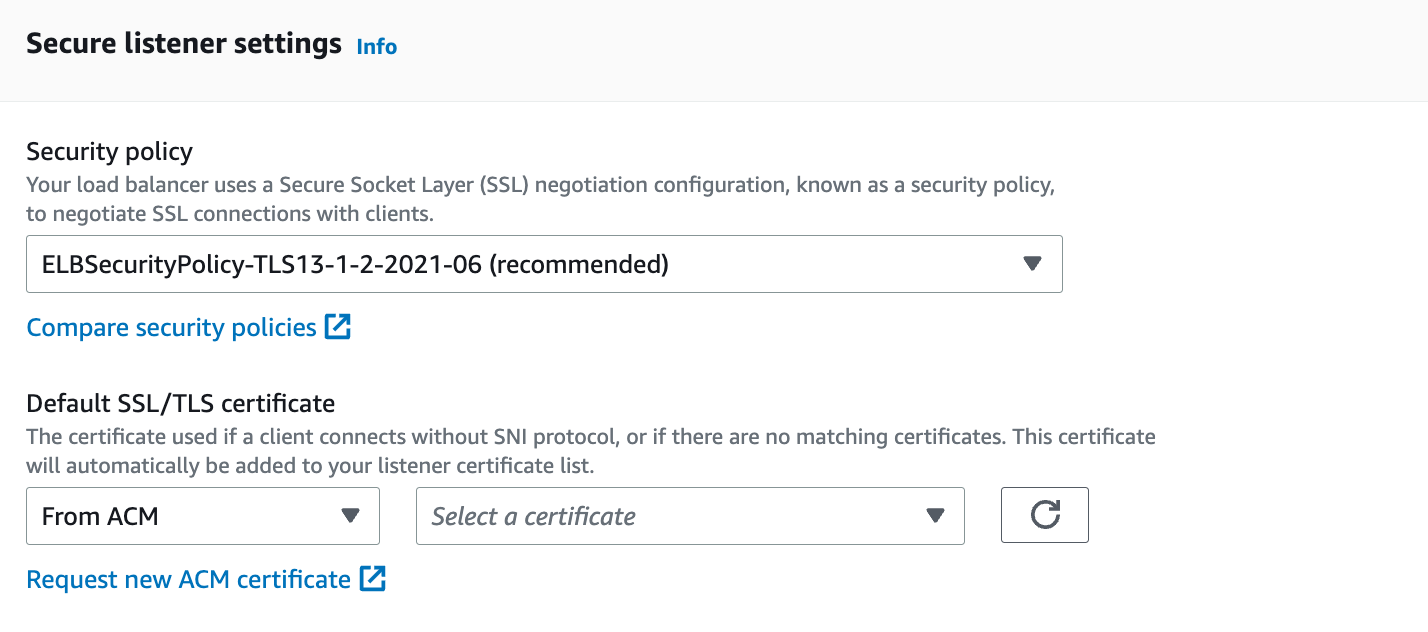Screen dimensions: 1428x632
Task: Click the refresh certificates icon button
Action: point(1044,515)
